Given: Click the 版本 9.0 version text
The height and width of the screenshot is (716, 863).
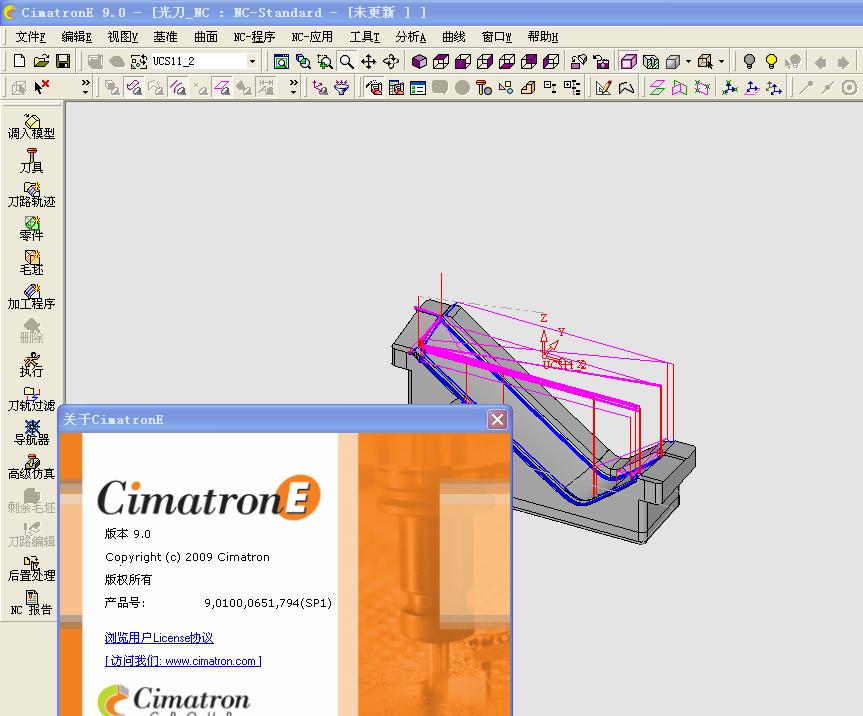Looking at the screenshot, I should 127,534.
